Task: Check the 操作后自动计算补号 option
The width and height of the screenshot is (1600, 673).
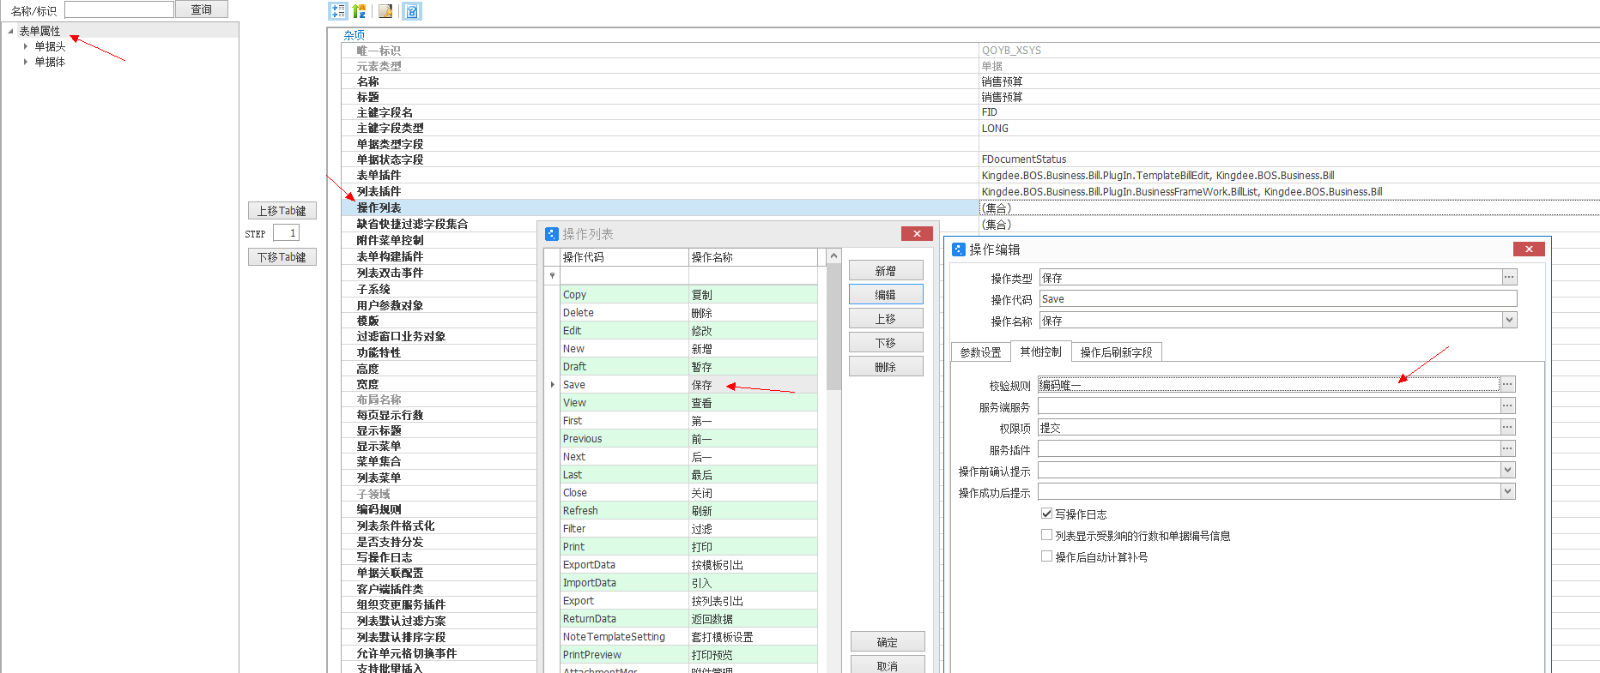Action: pyautogui.click(x=1047, y=557)
